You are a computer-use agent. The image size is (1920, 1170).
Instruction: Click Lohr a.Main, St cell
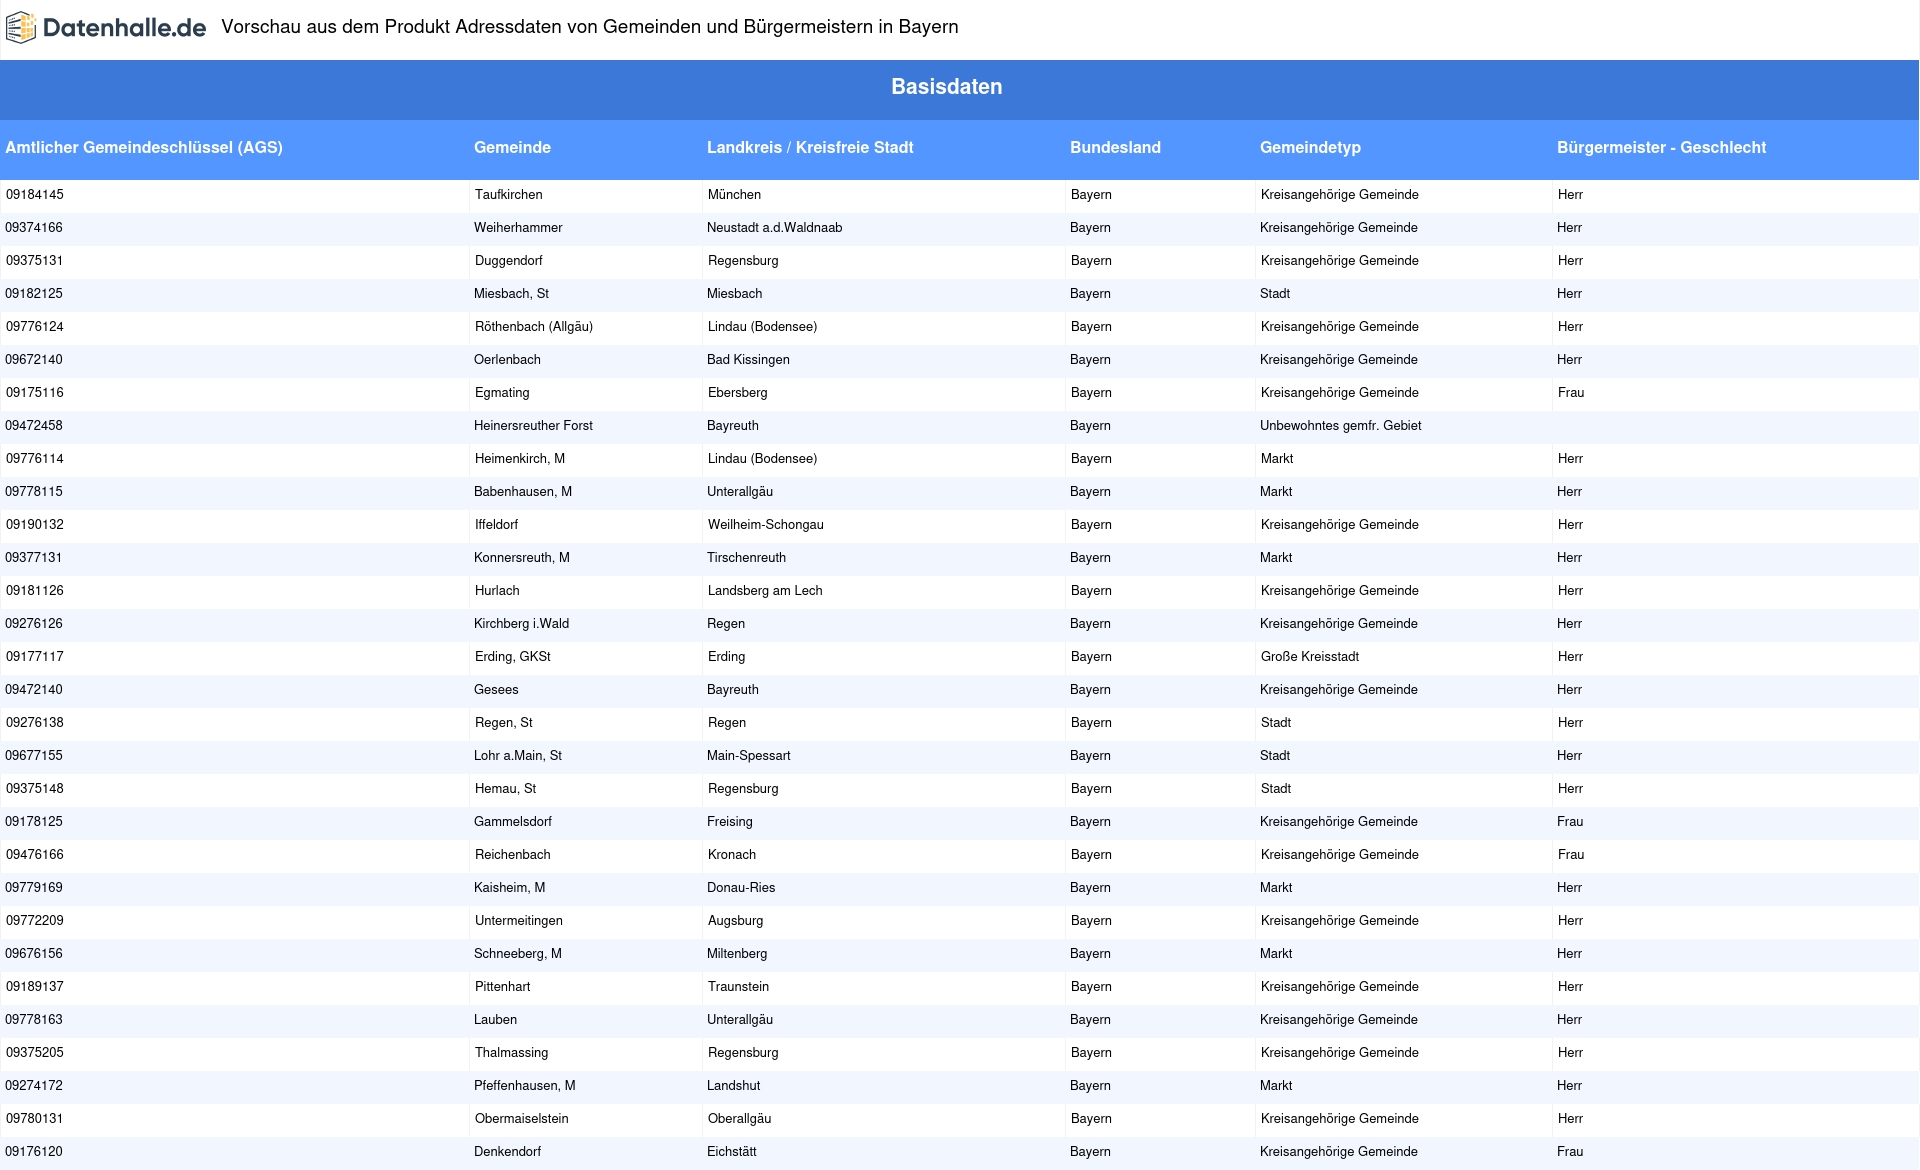pos(518,755)
